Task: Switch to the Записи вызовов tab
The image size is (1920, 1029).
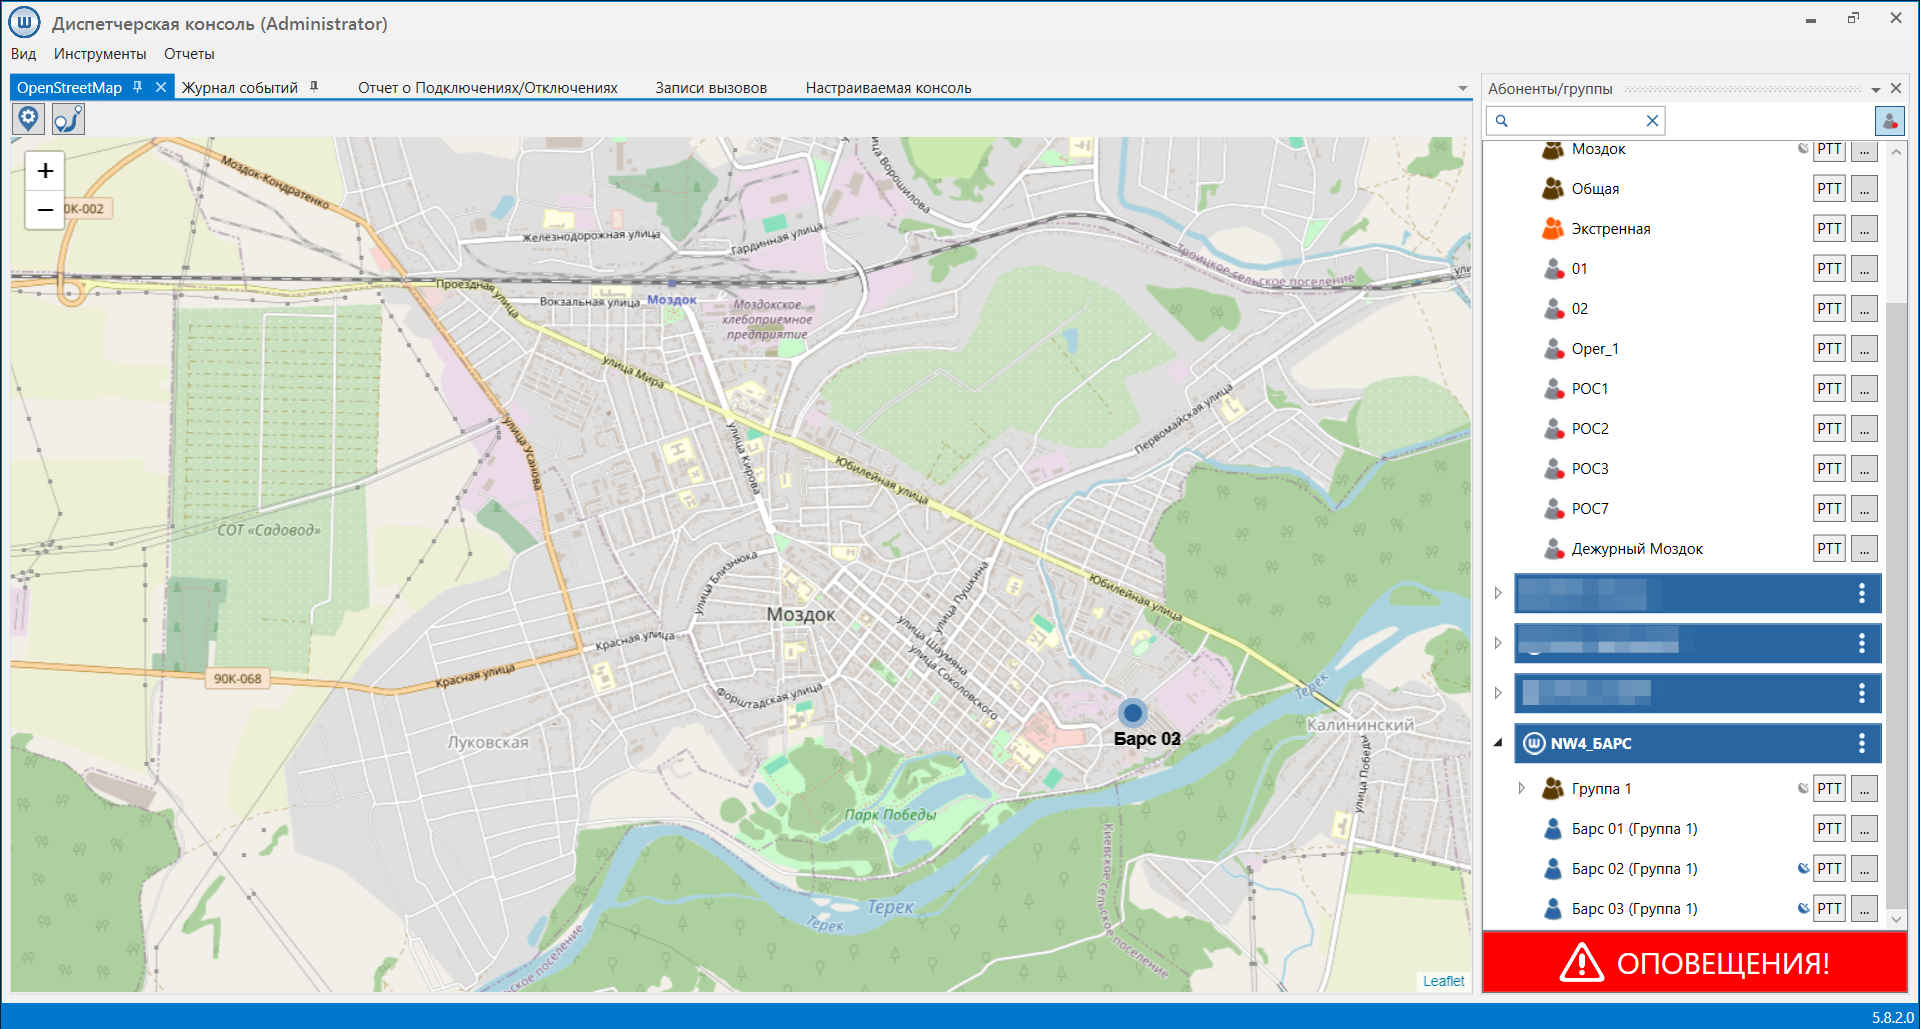Action: click(711, 88)
